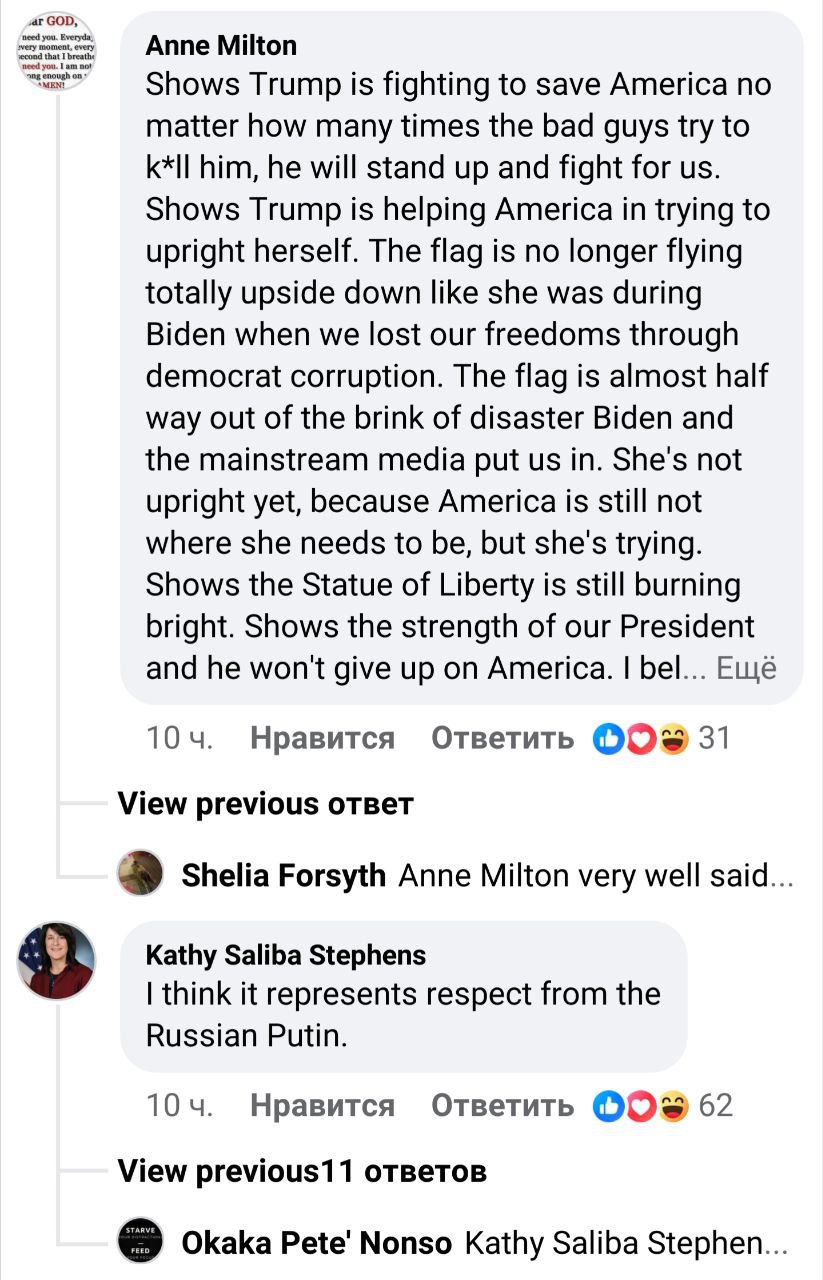Expand View previous ответ replies

[x=265, y=804]
